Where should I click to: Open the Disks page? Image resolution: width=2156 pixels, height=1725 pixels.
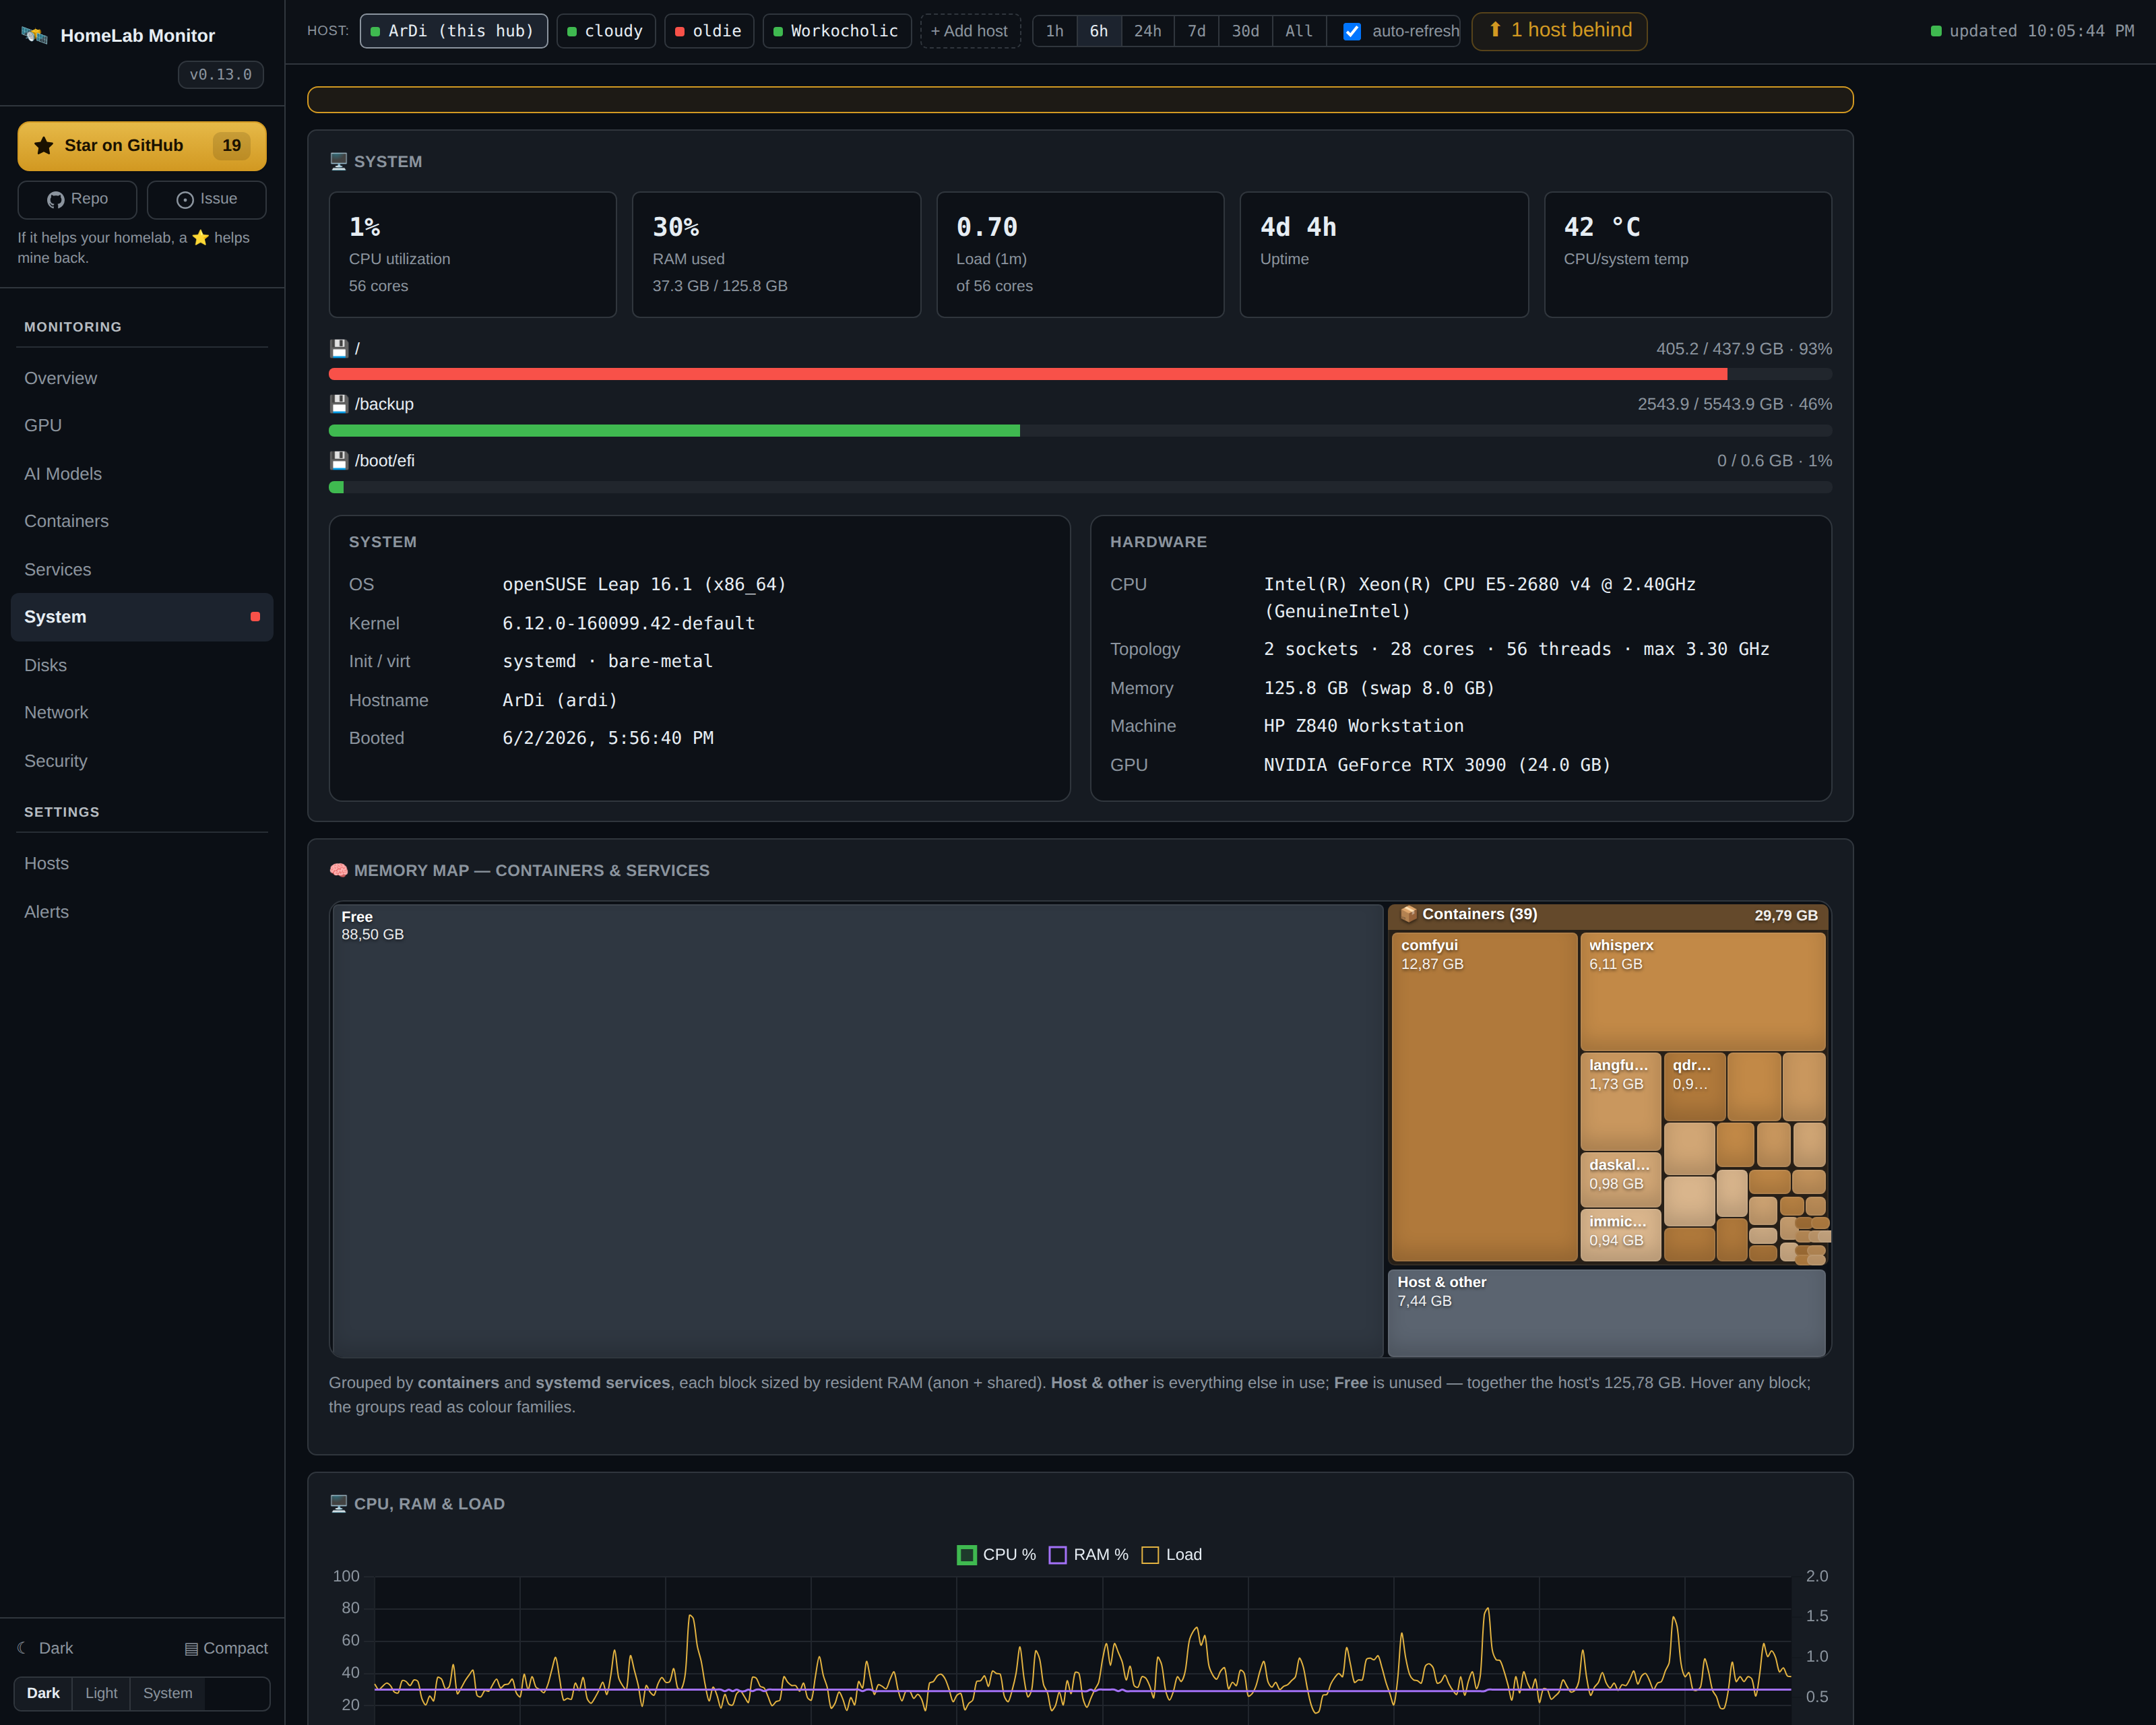point(142,665)
